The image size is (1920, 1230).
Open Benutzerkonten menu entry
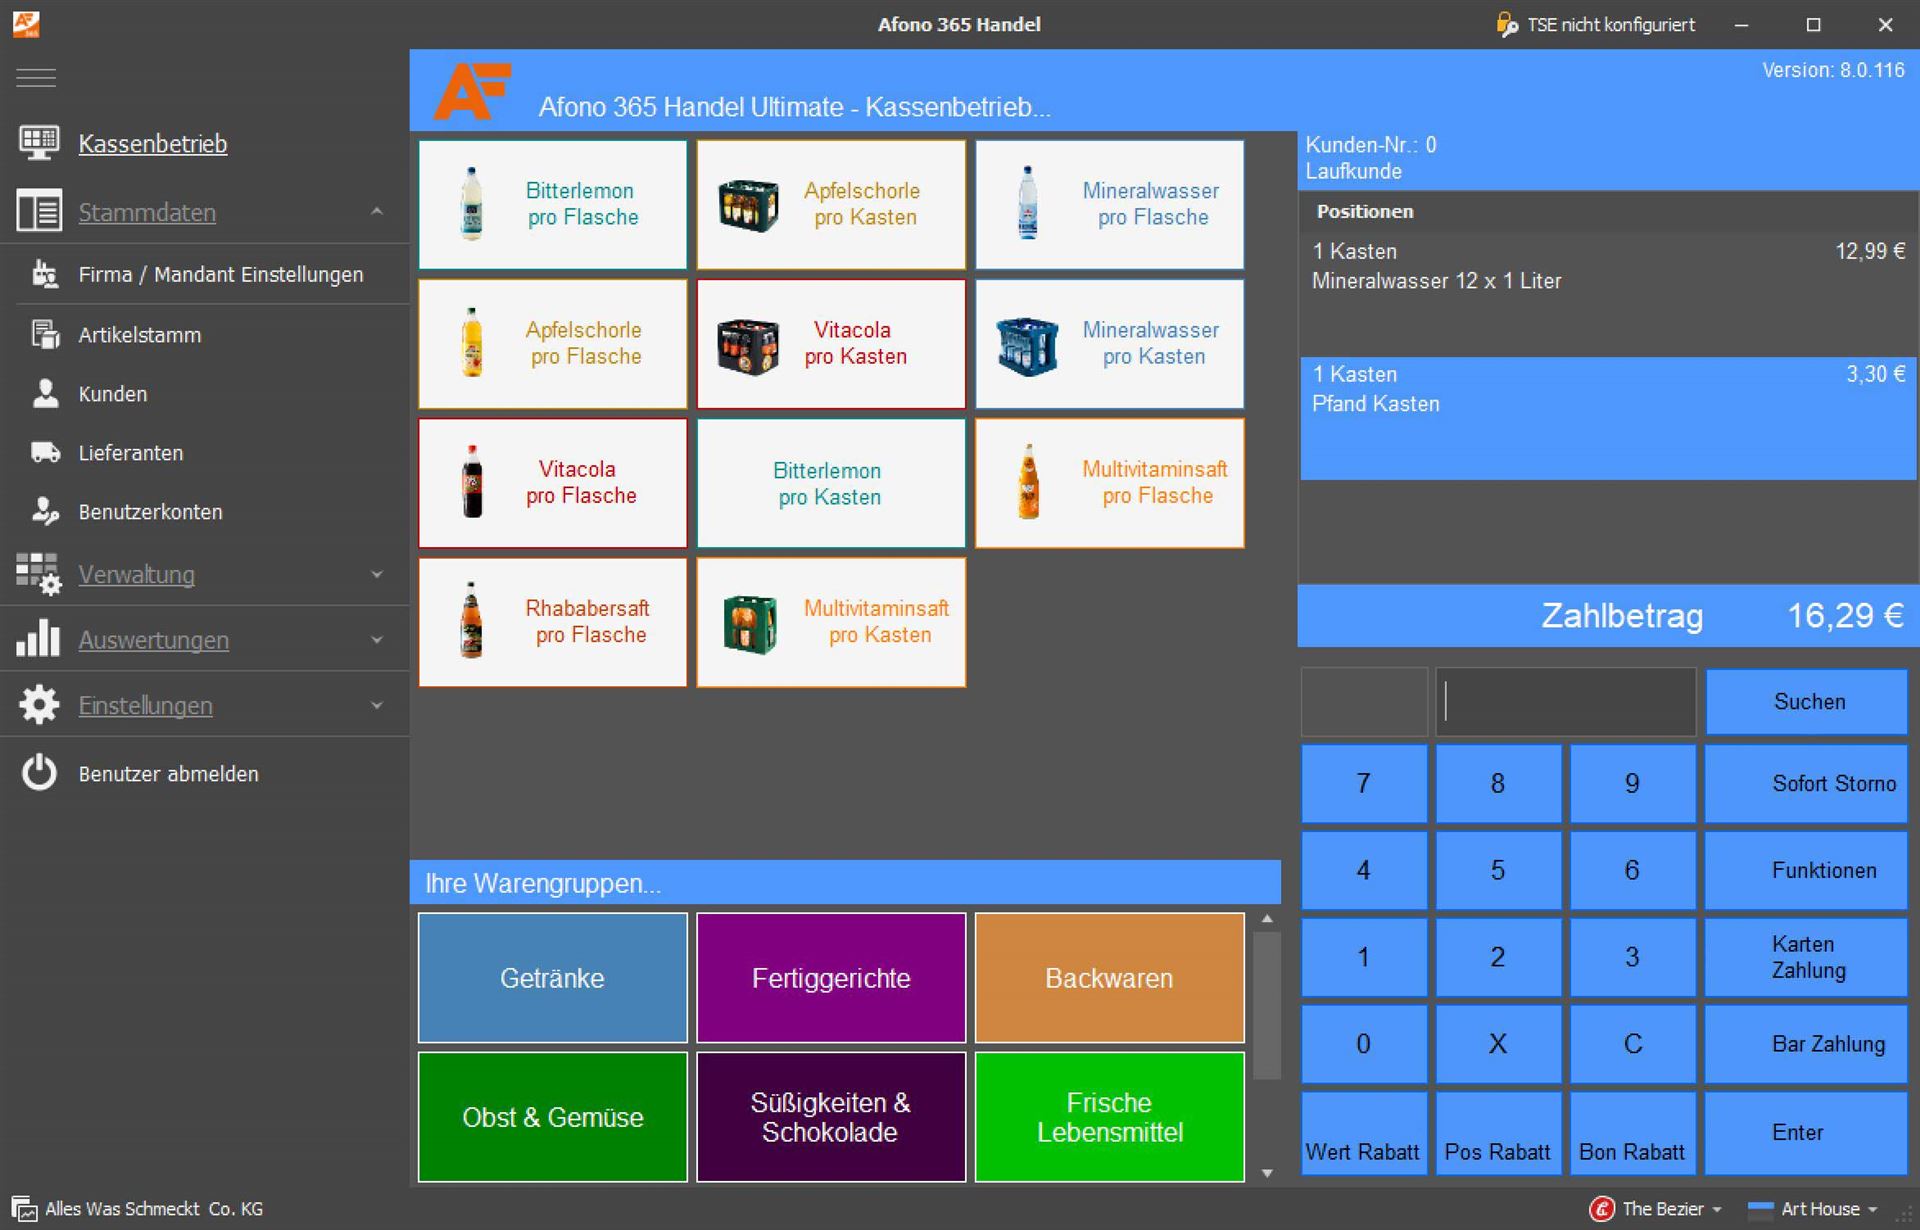point(150,512)
